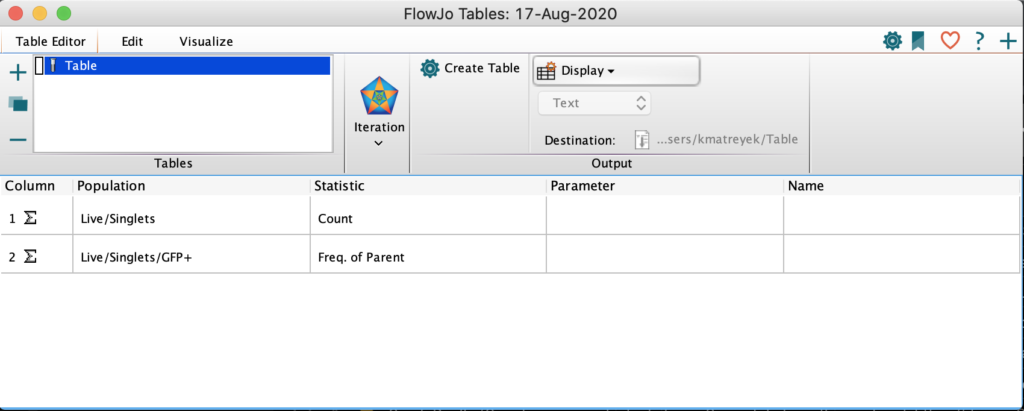This screenshot has width=1024, height=411.
Task: Open the Display output dropdown
Action: coord(616,71)
